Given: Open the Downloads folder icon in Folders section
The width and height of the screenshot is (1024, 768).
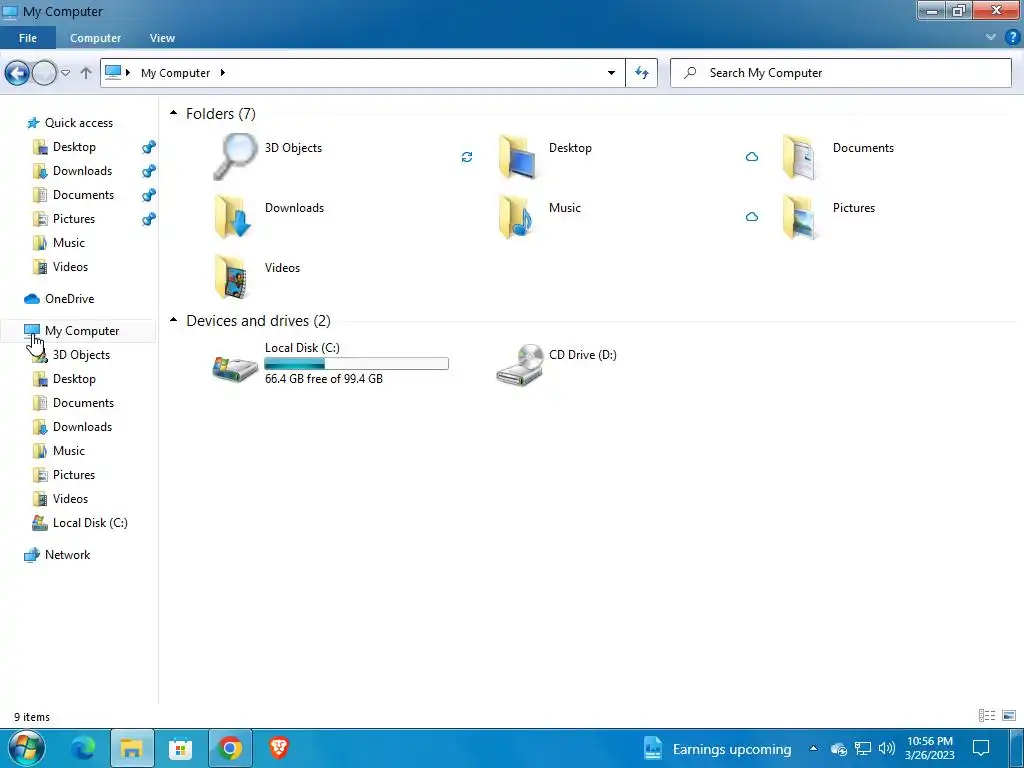Looking at the screenshot, I should click(x=233, y=216).
